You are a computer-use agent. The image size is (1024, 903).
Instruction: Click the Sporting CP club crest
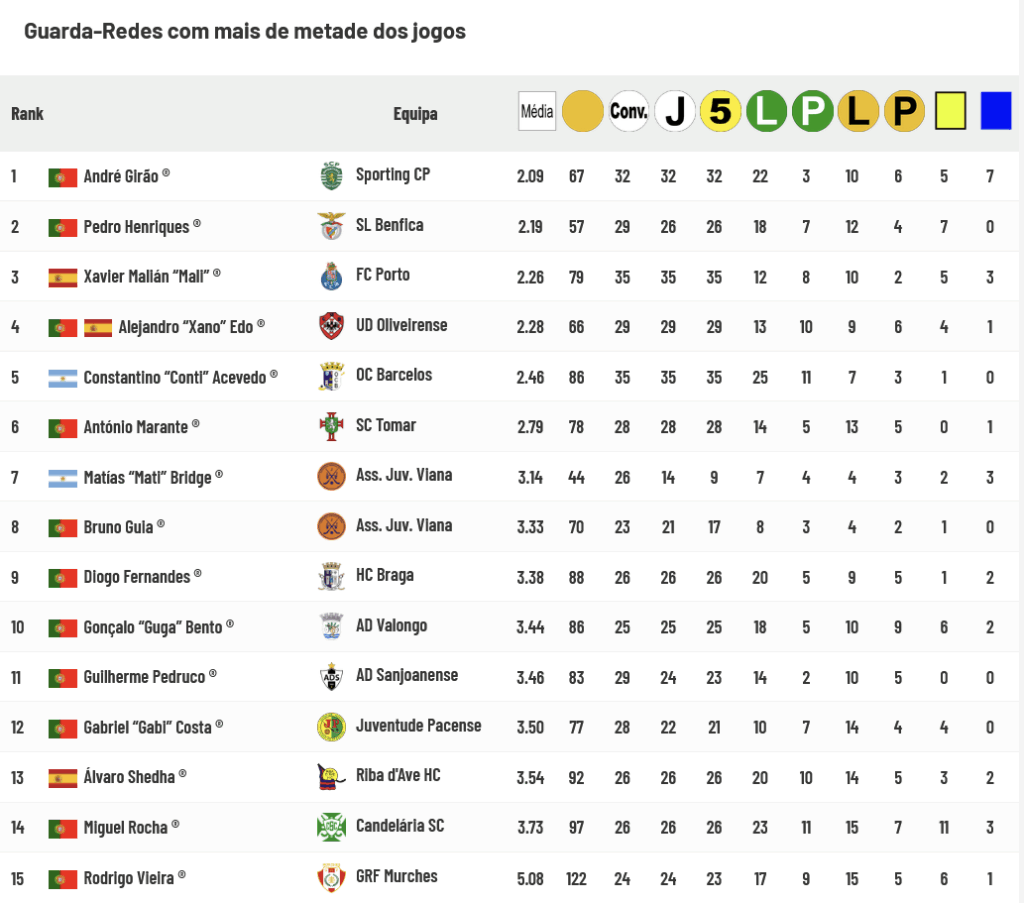click(331, 176)
